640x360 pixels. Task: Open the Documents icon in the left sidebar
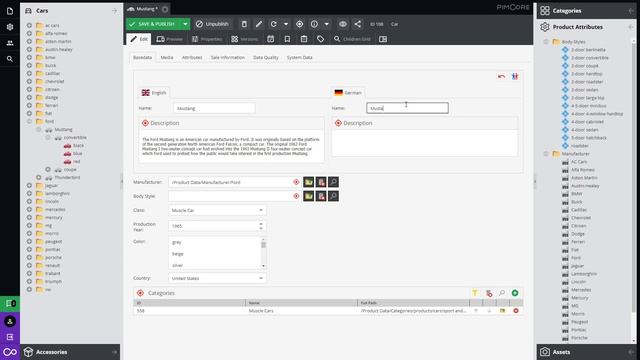tap(10, 11)
